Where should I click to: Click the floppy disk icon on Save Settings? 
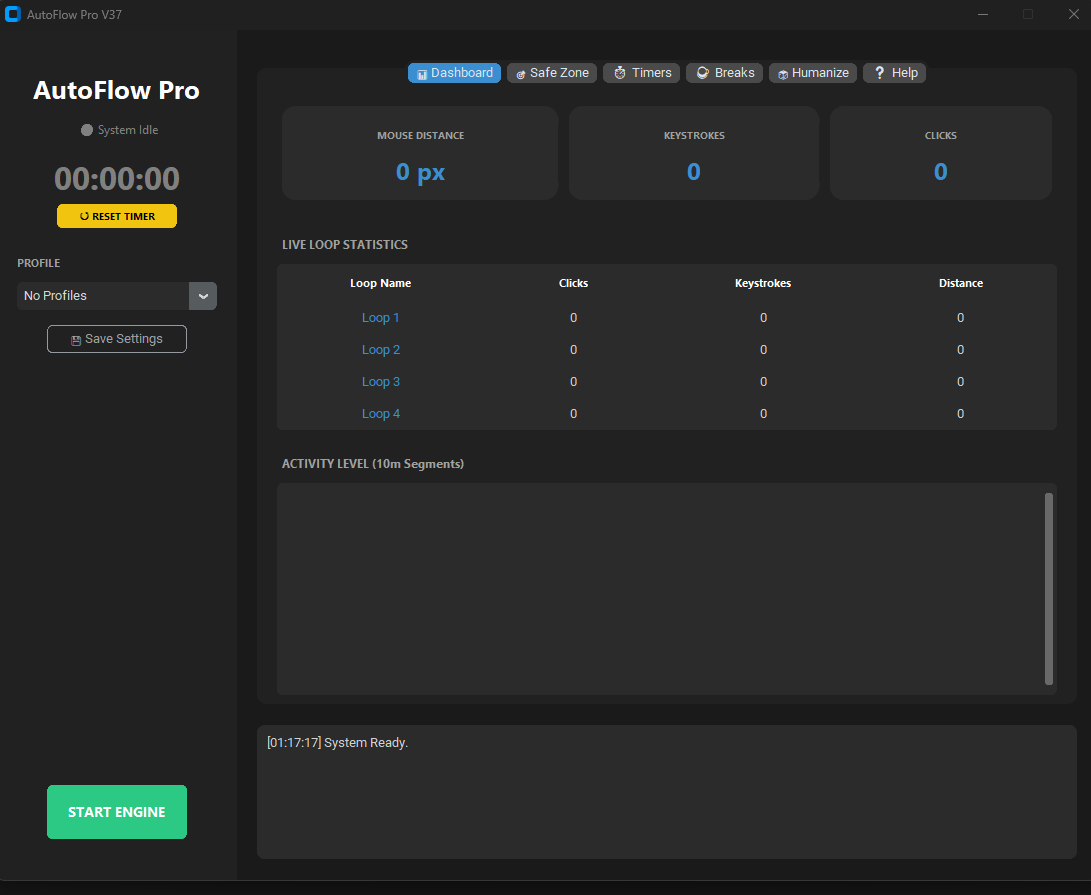point(75,339)
